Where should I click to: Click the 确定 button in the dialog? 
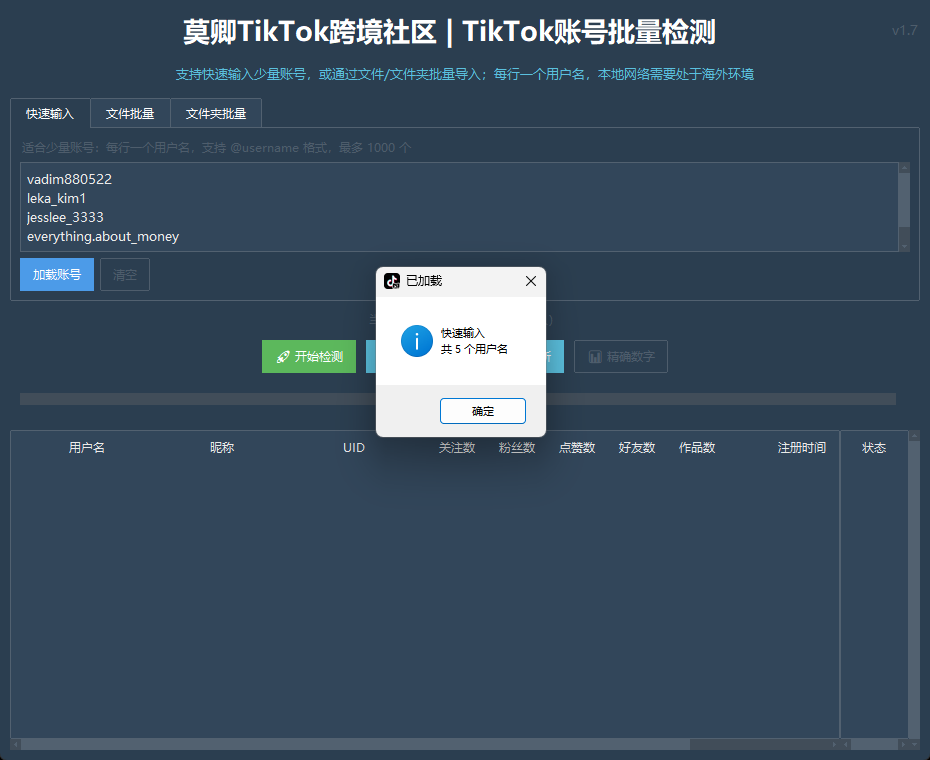click(483, 411)
